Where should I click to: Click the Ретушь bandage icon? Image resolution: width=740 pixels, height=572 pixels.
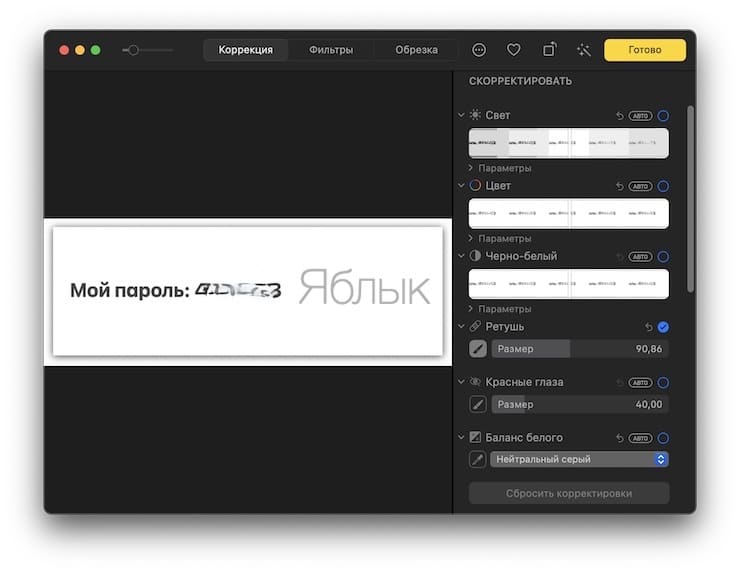coord(475,326)
